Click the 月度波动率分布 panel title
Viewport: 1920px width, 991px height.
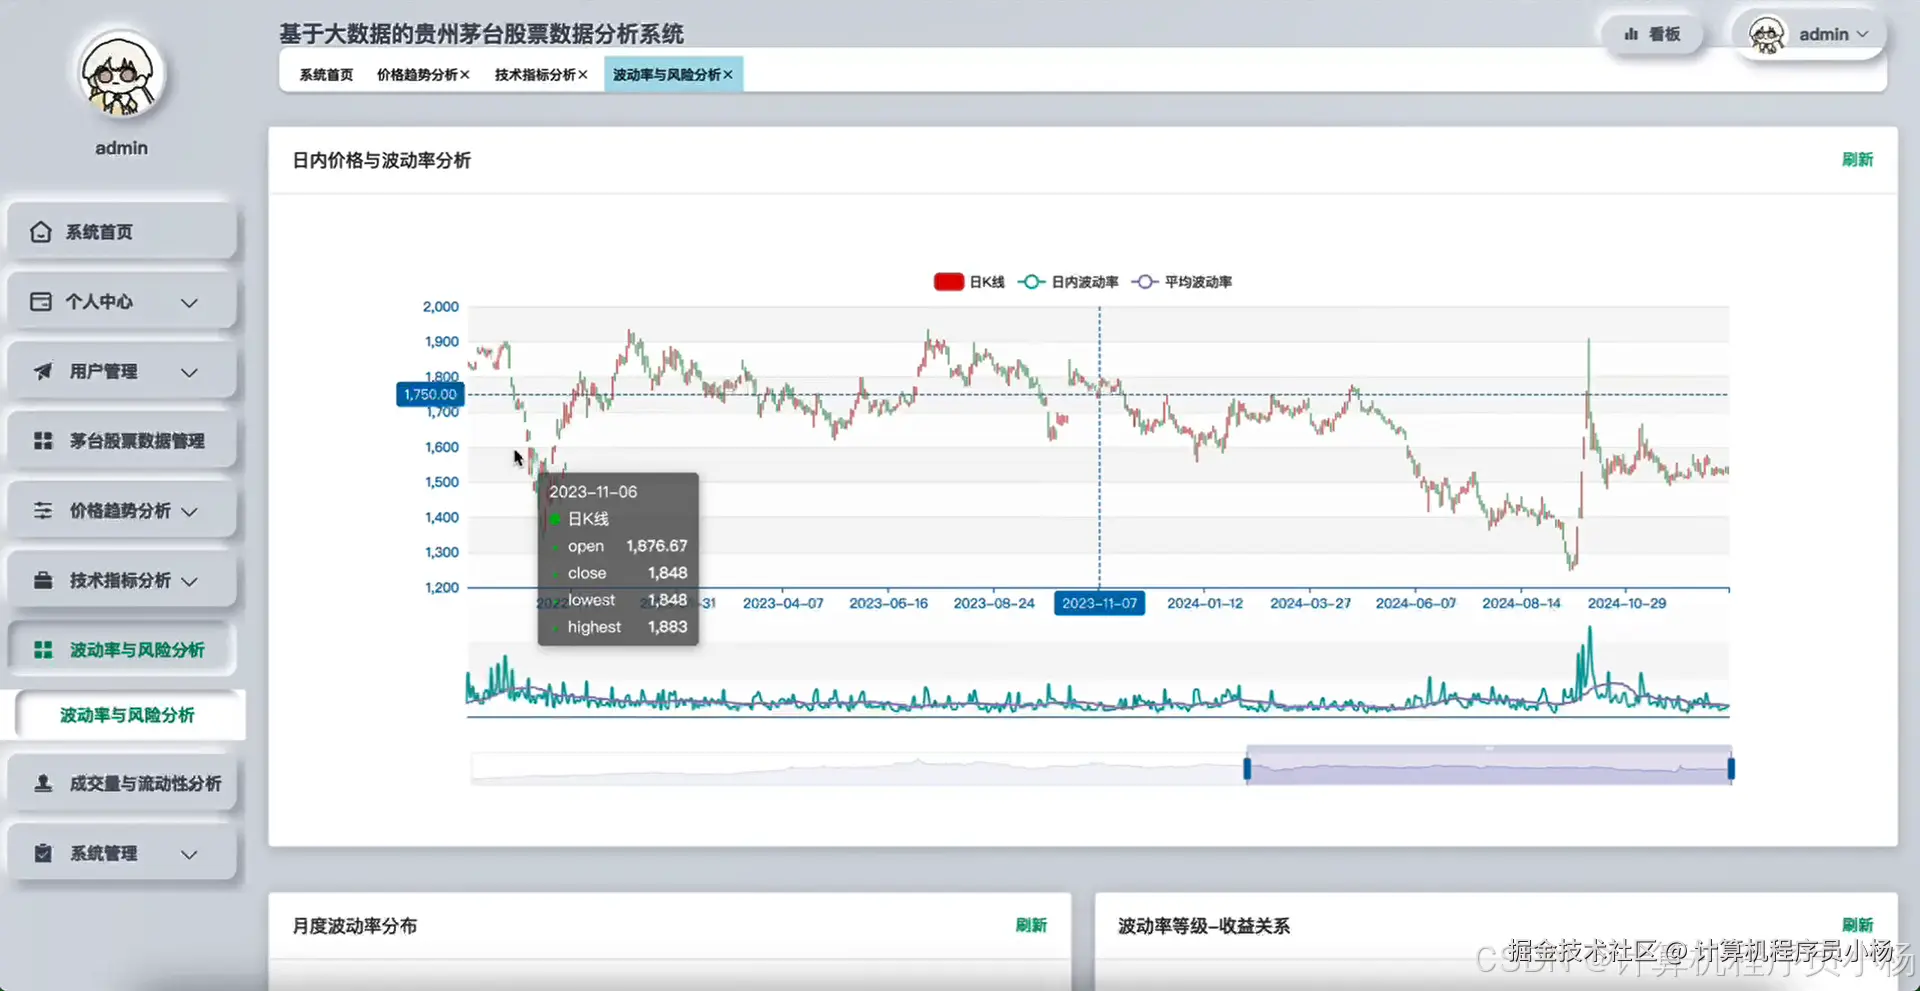tap(355, 926)
